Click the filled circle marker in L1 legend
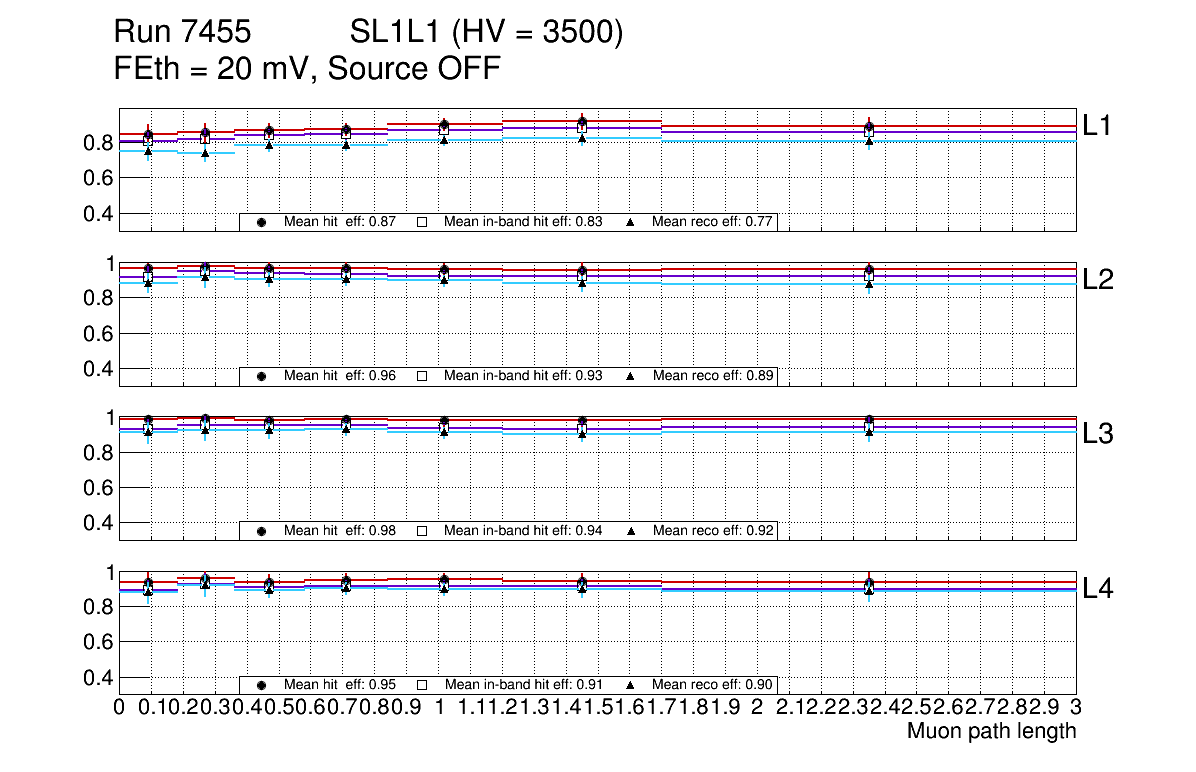 pos(261,222)
